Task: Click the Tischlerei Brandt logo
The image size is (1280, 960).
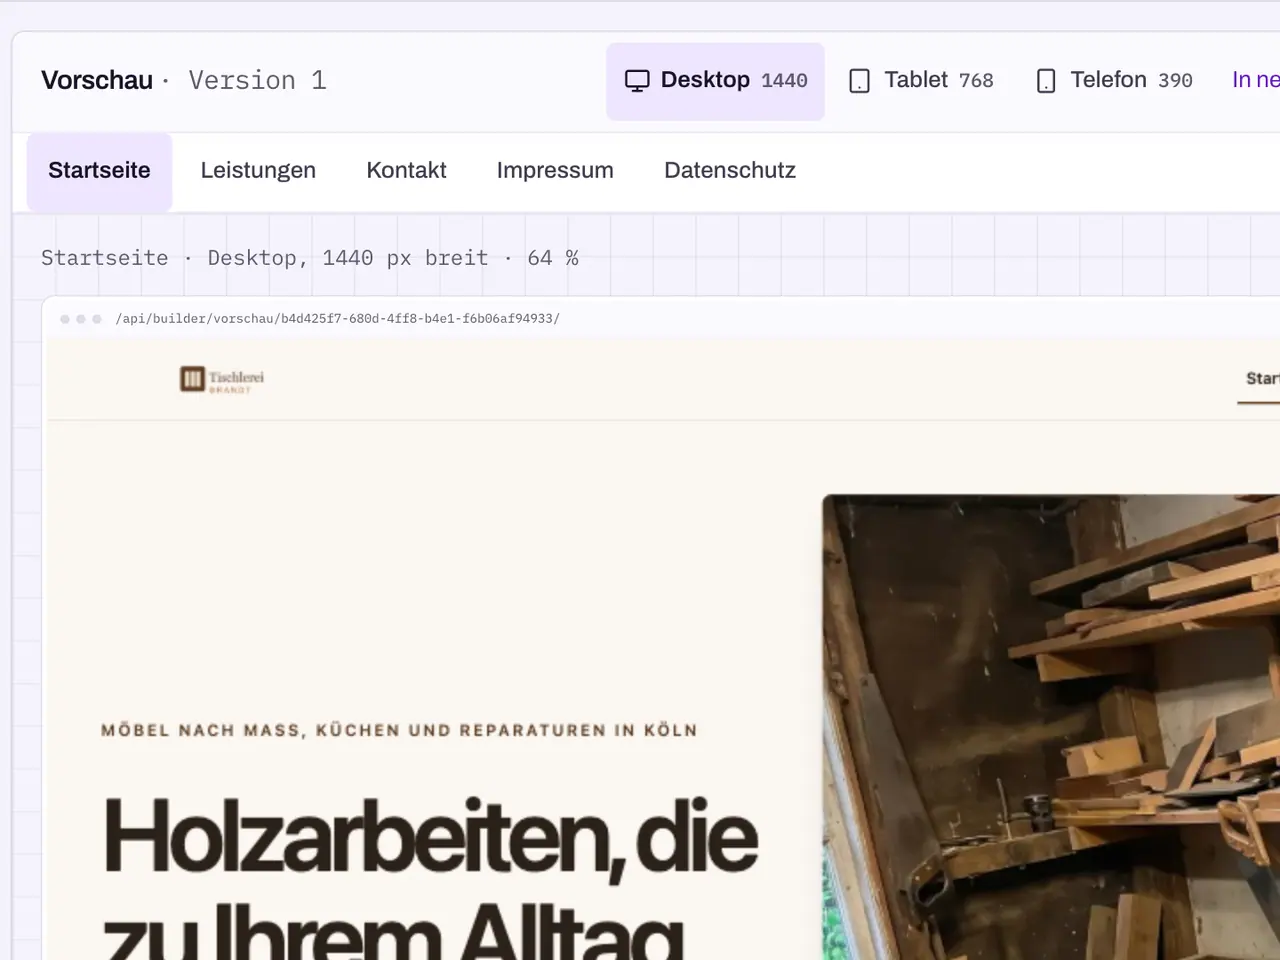Action: (x=222, y=380)
